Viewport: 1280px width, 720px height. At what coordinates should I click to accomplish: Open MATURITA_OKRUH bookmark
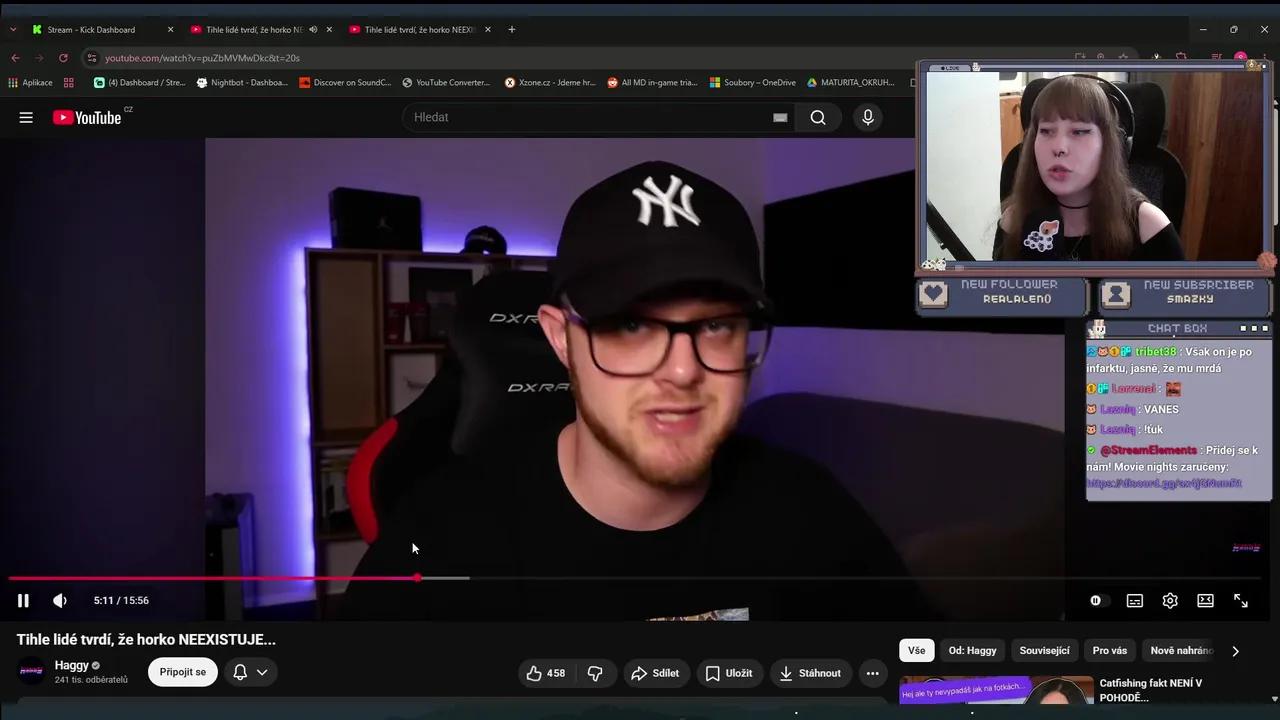coord(850,83)
